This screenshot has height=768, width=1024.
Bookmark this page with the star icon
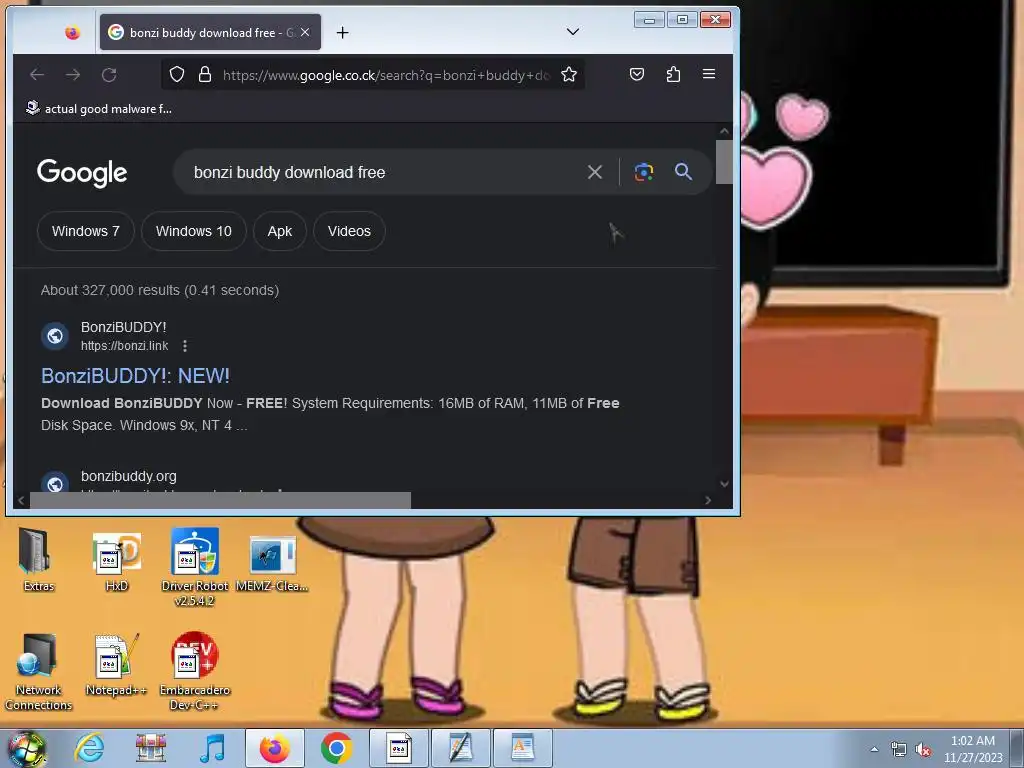[x=569, y=74]
